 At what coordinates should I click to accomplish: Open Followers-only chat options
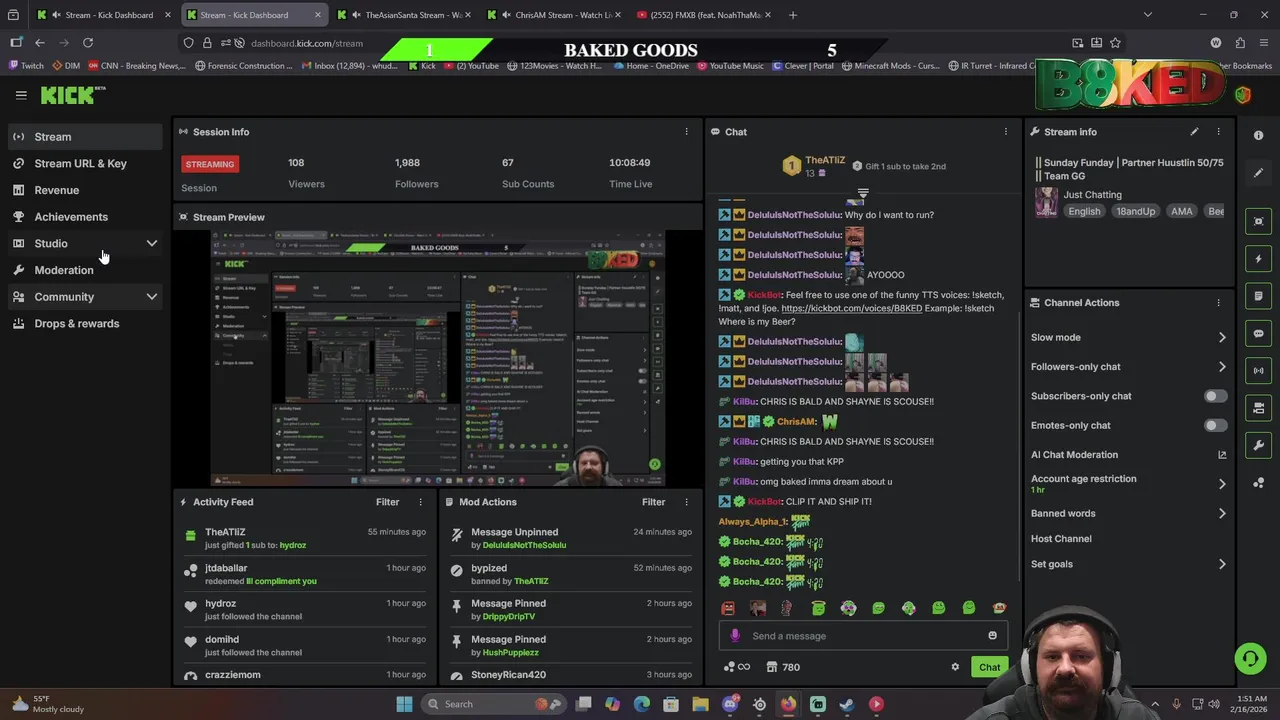[x=1128, y=367]
